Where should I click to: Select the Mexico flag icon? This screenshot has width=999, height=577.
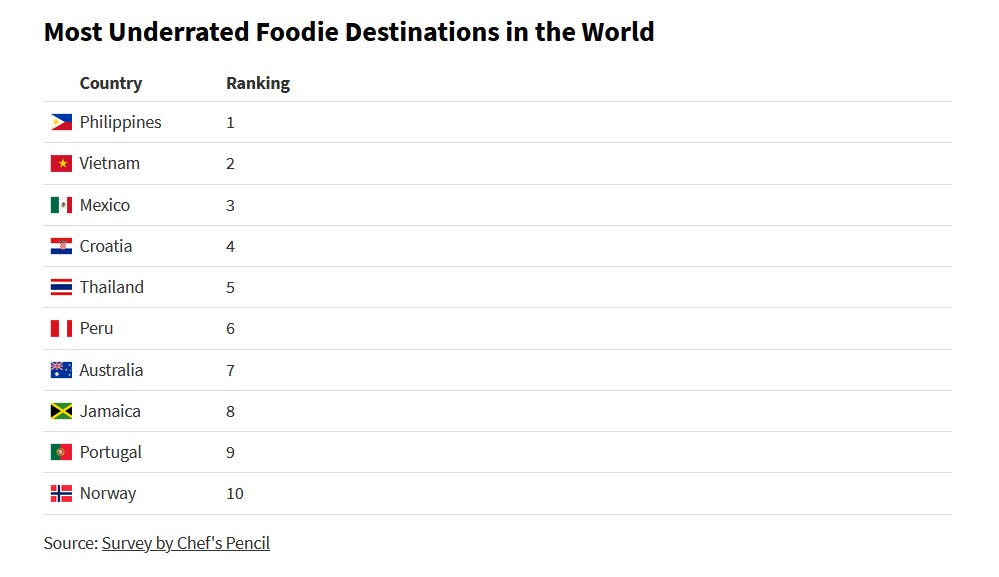[61, 205]
